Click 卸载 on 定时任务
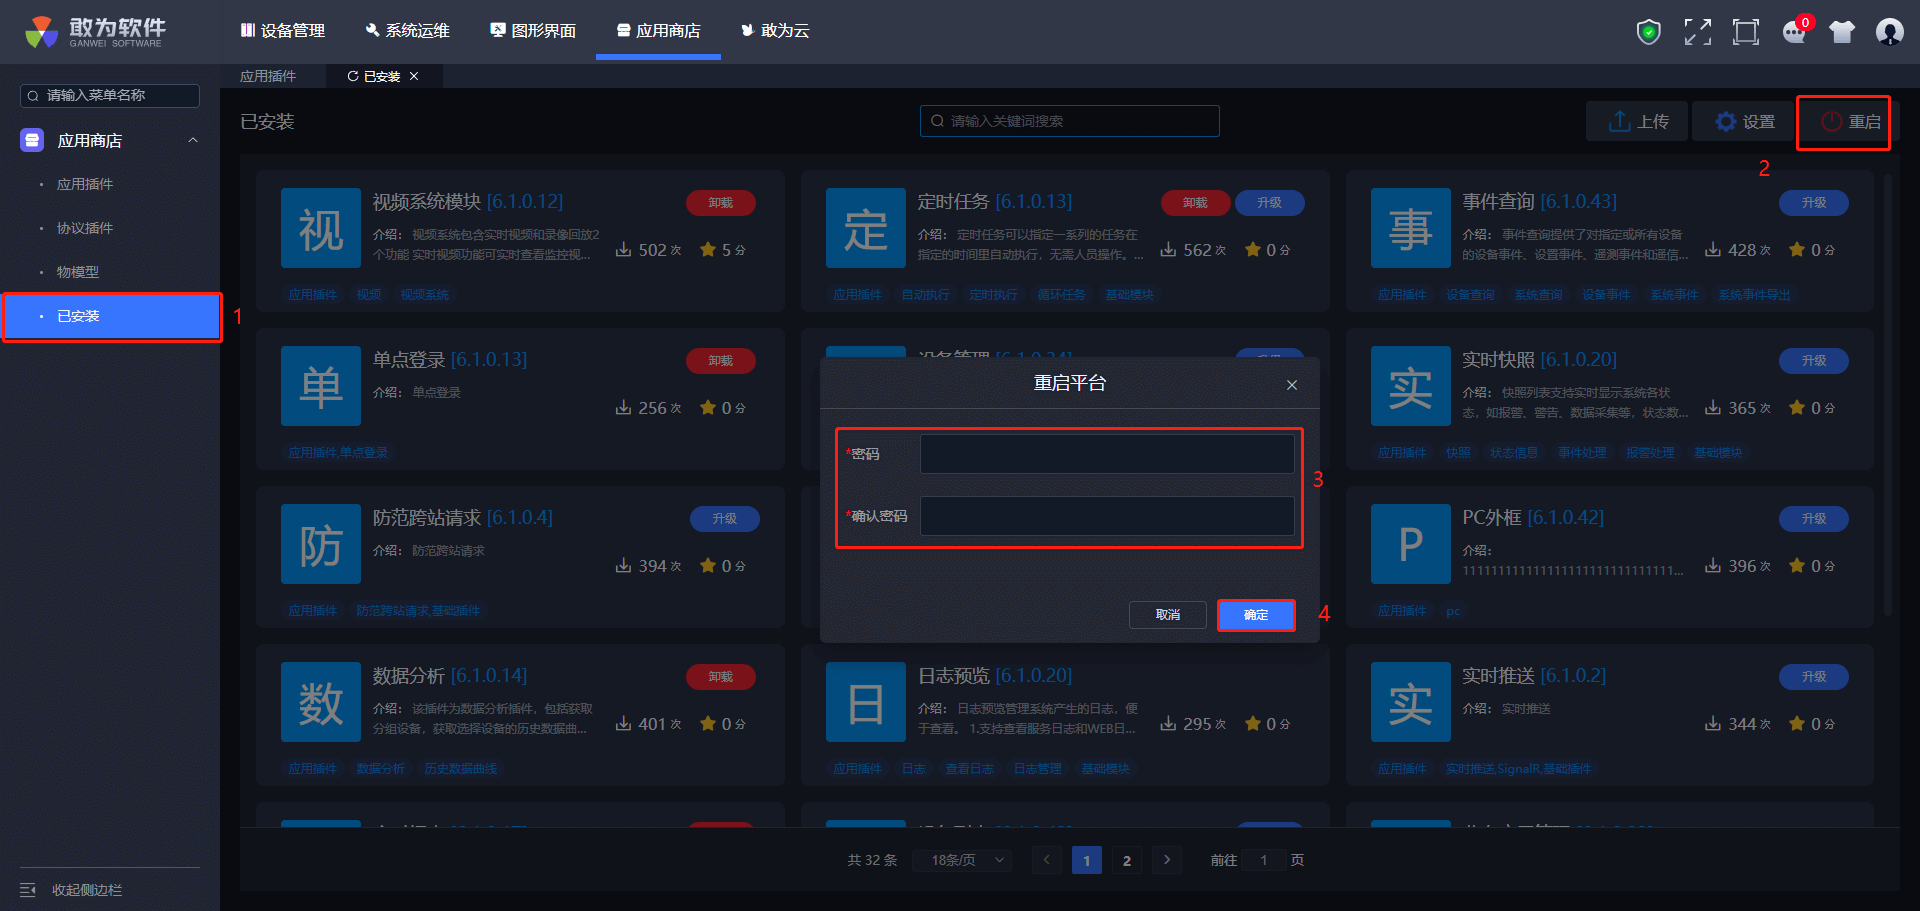Viewport: 1920px width, 911px height. click(1195, 203)
